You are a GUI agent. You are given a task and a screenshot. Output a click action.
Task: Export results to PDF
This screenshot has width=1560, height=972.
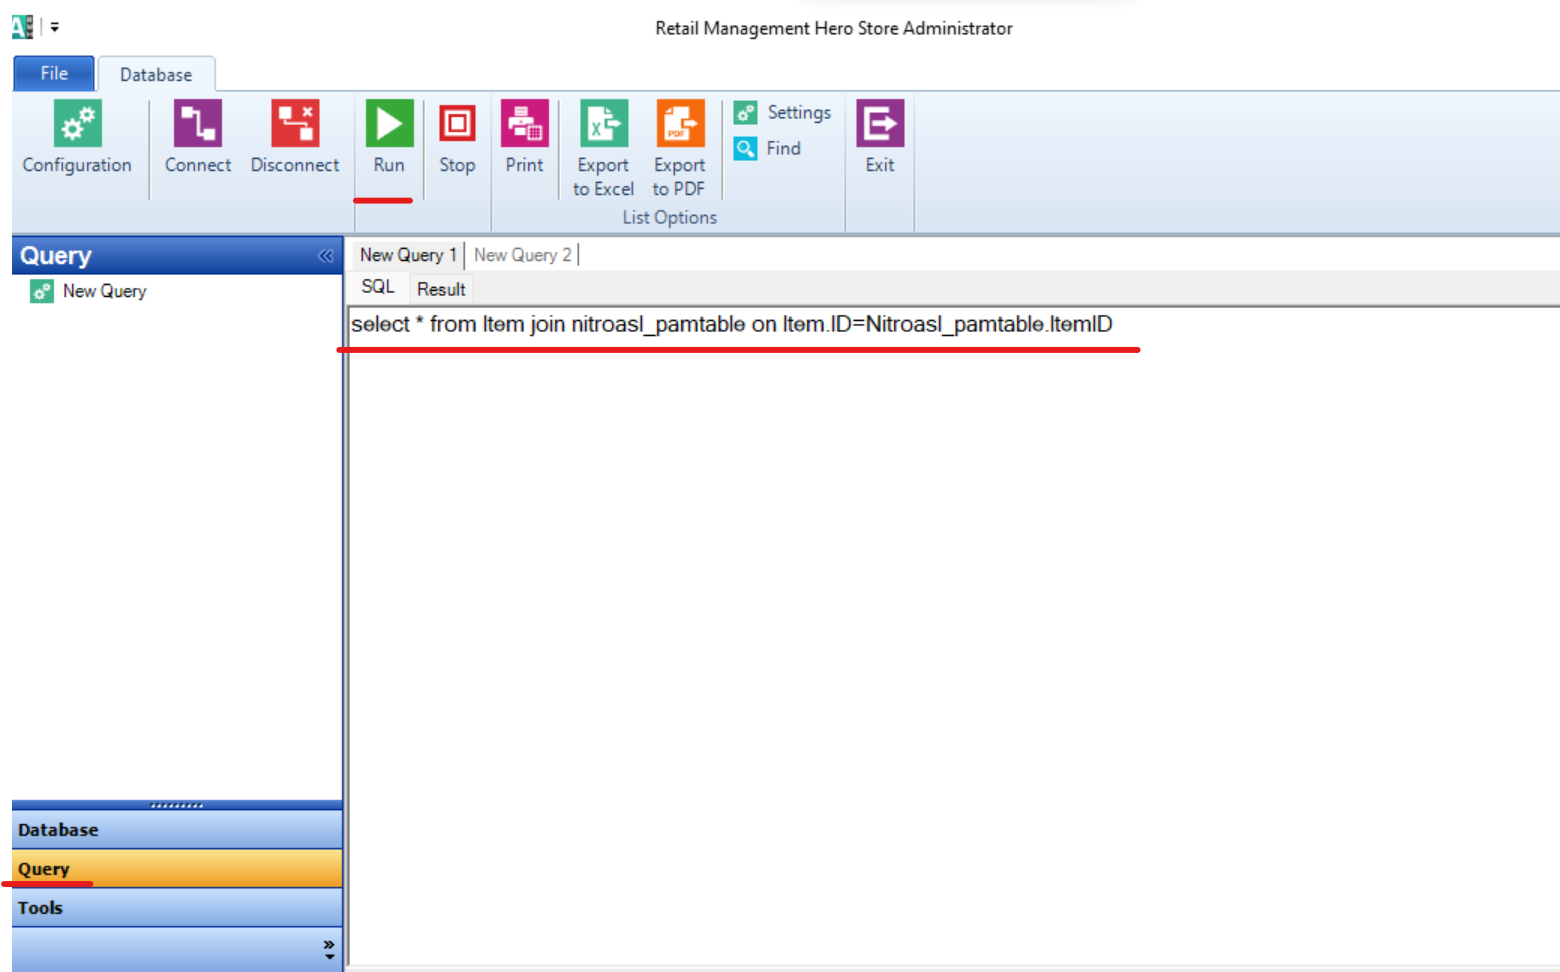coord(680,124)
